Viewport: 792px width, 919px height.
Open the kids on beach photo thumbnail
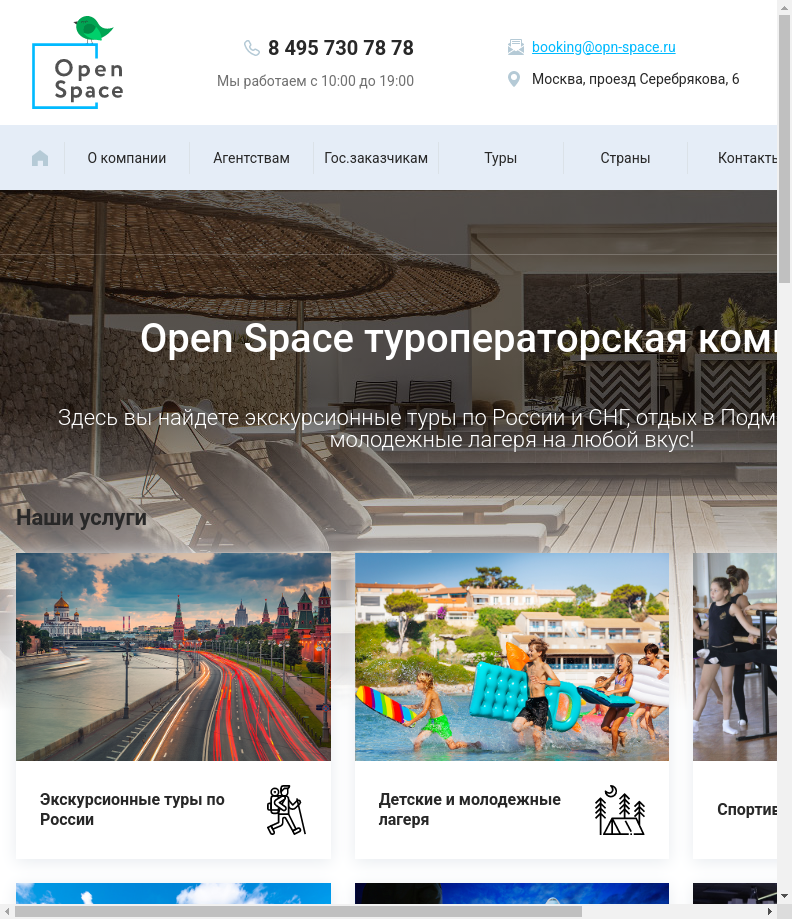point(512,657)
